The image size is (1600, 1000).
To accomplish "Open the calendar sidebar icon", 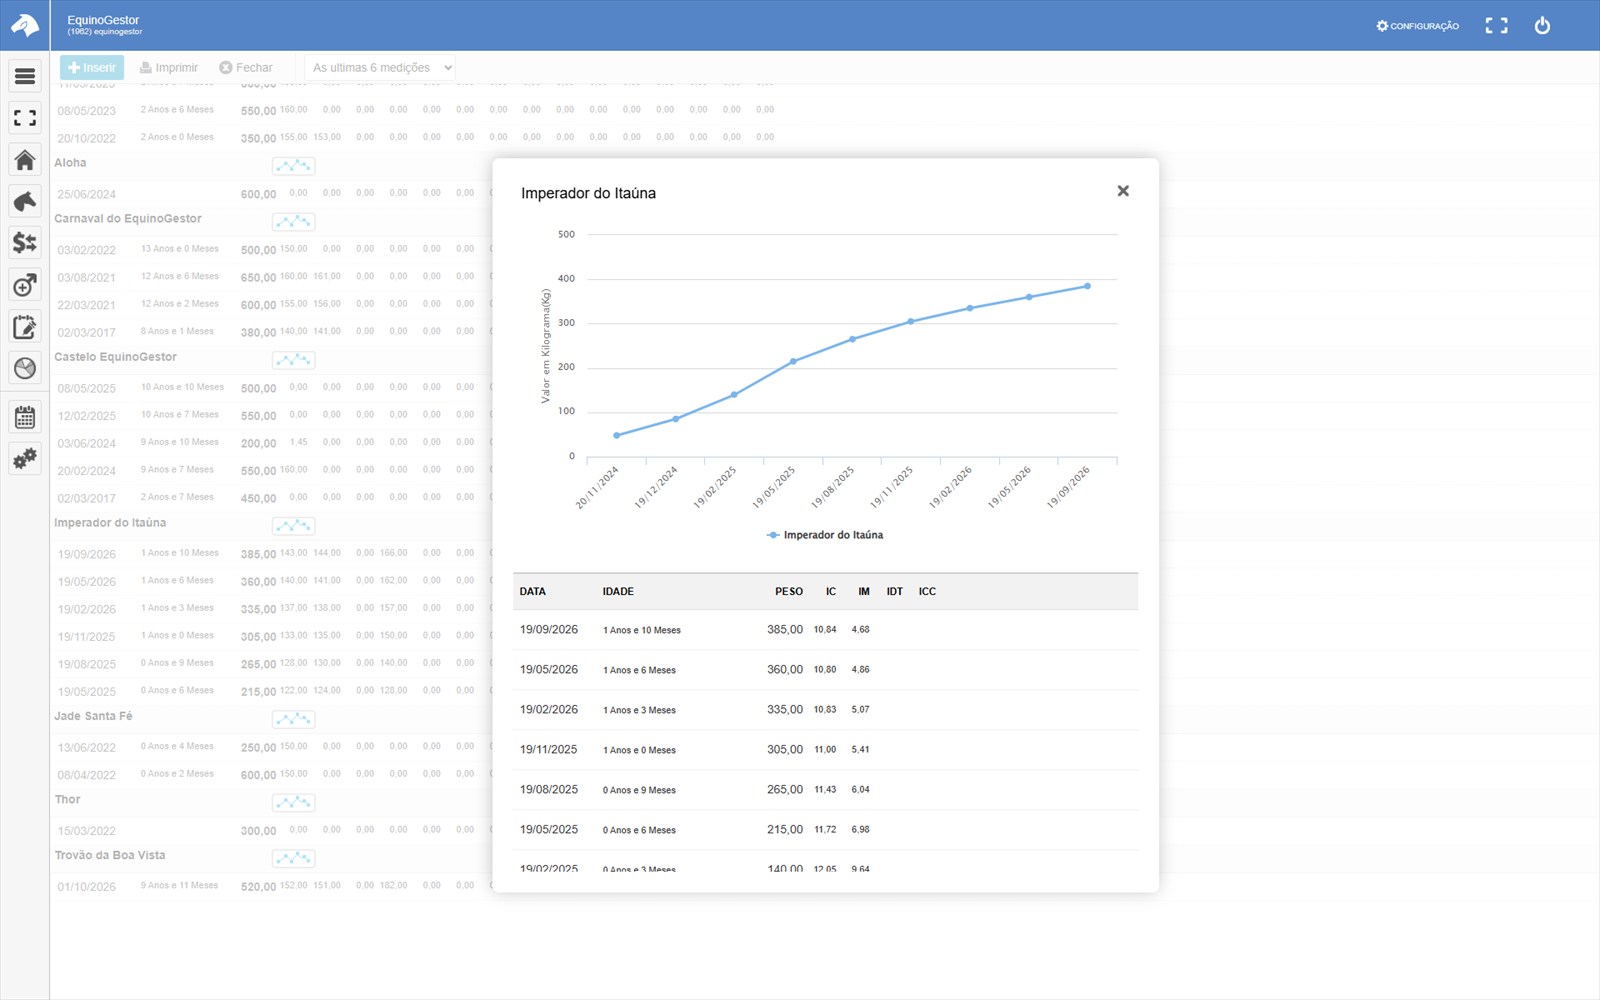I will coord(25,417).
